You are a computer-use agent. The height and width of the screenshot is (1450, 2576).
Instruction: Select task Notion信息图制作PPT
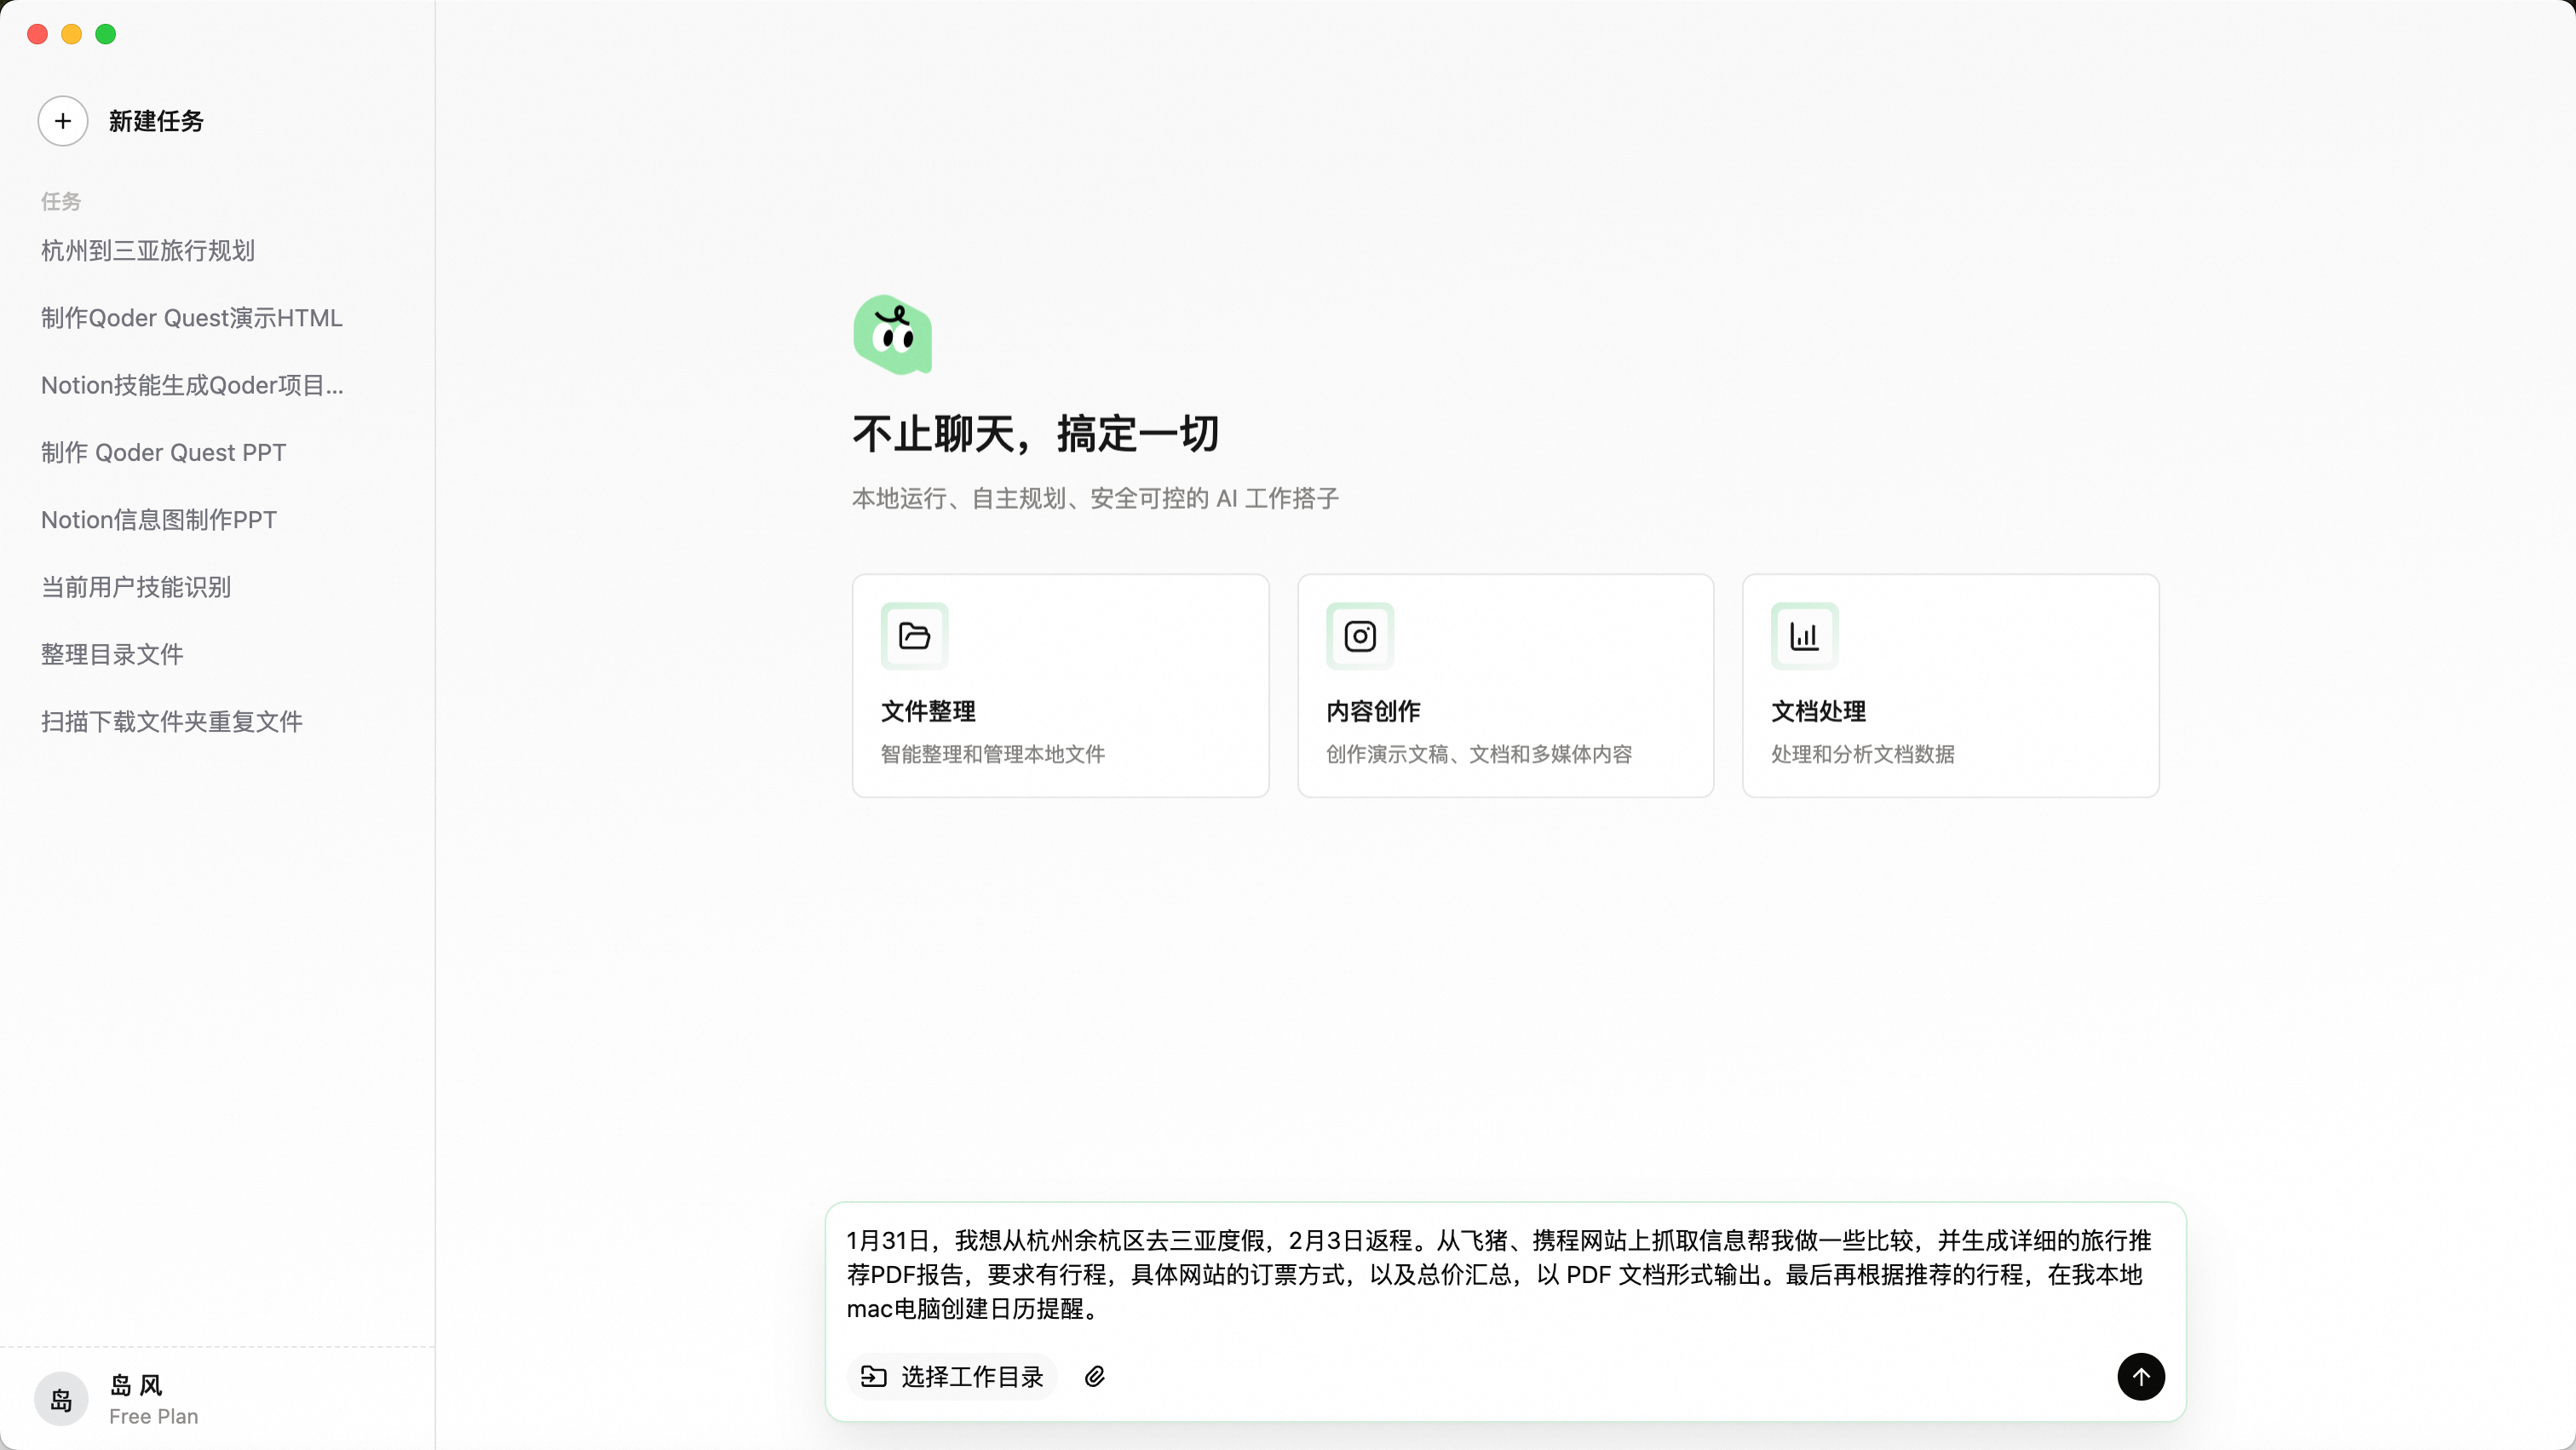(x=159, y=520)
